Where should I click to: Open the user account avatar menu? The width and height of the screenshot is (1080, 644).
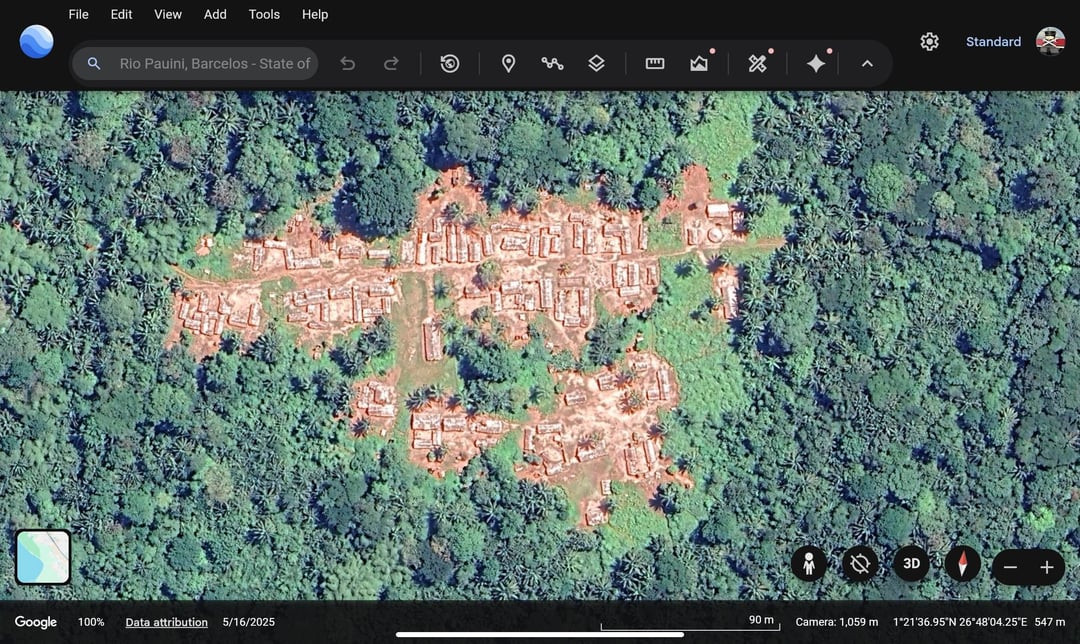[x=1050, y=42]
